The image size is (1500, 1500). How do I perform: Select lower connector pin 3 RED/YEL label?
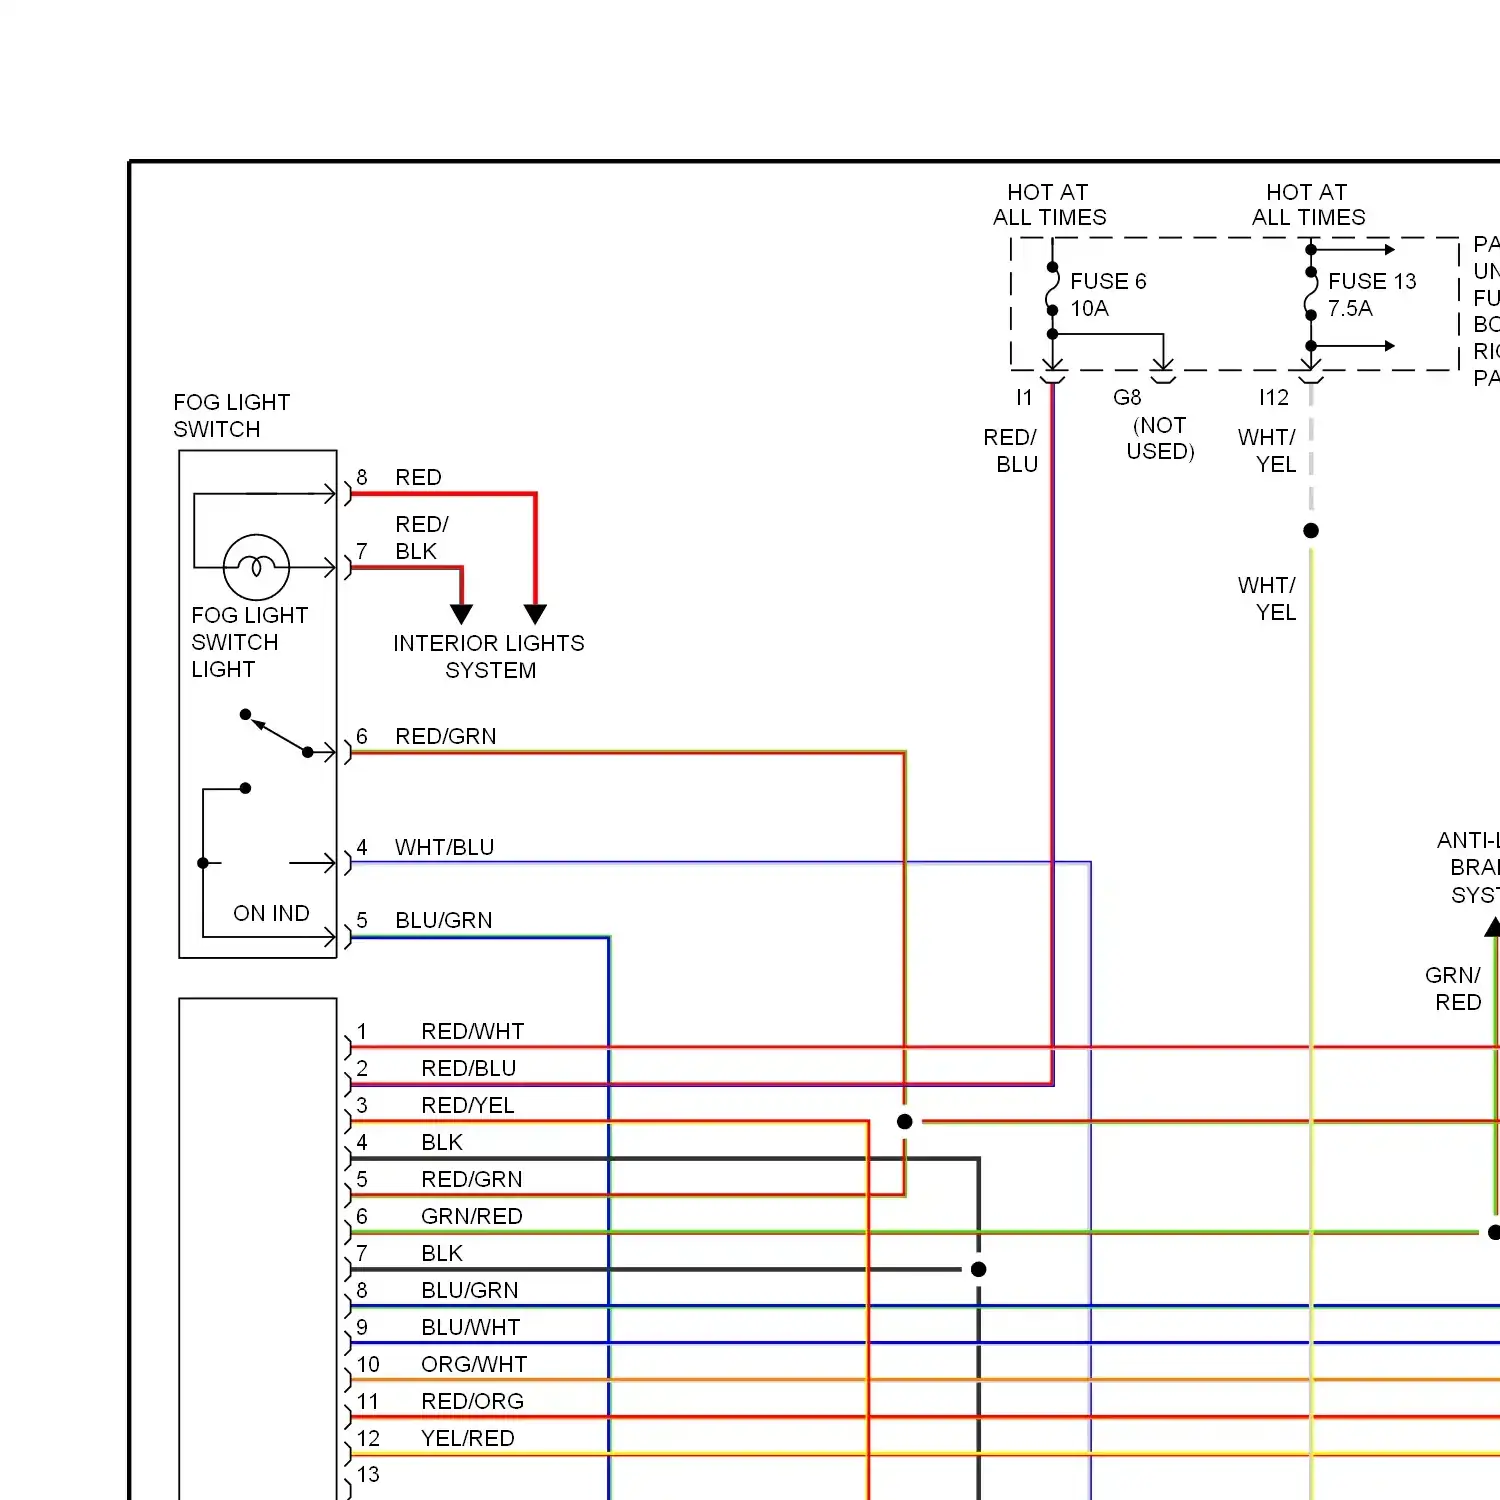(467, 1105)
